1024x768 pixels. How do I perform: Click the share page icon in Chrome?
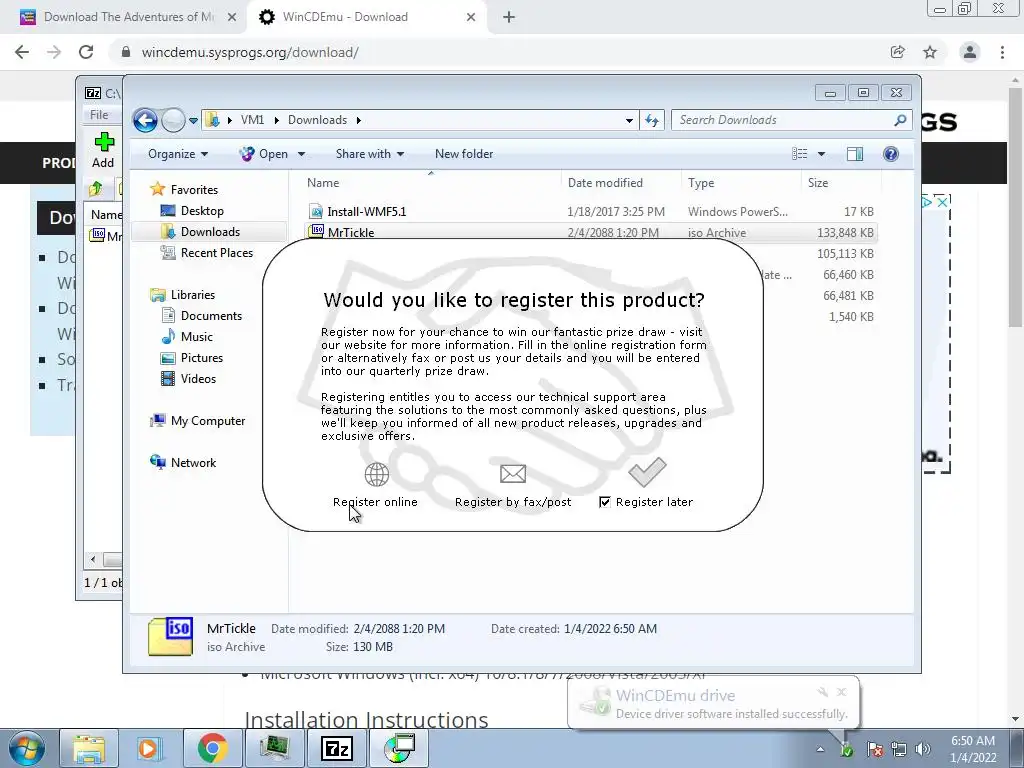click(x=897, y=52)
